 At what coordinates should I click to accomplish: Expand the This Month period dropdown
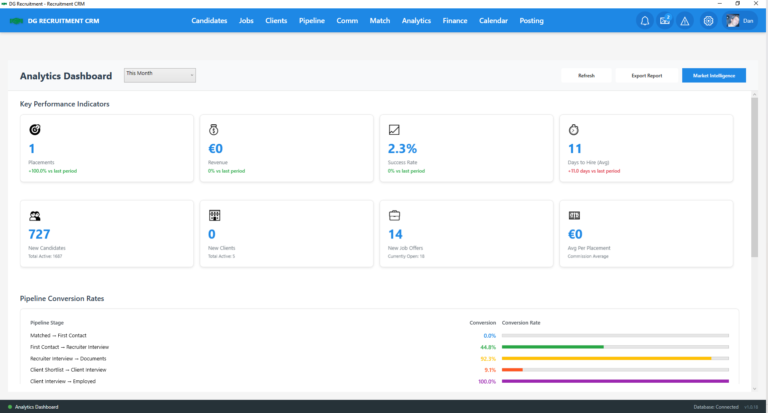[x=160, y=75]
